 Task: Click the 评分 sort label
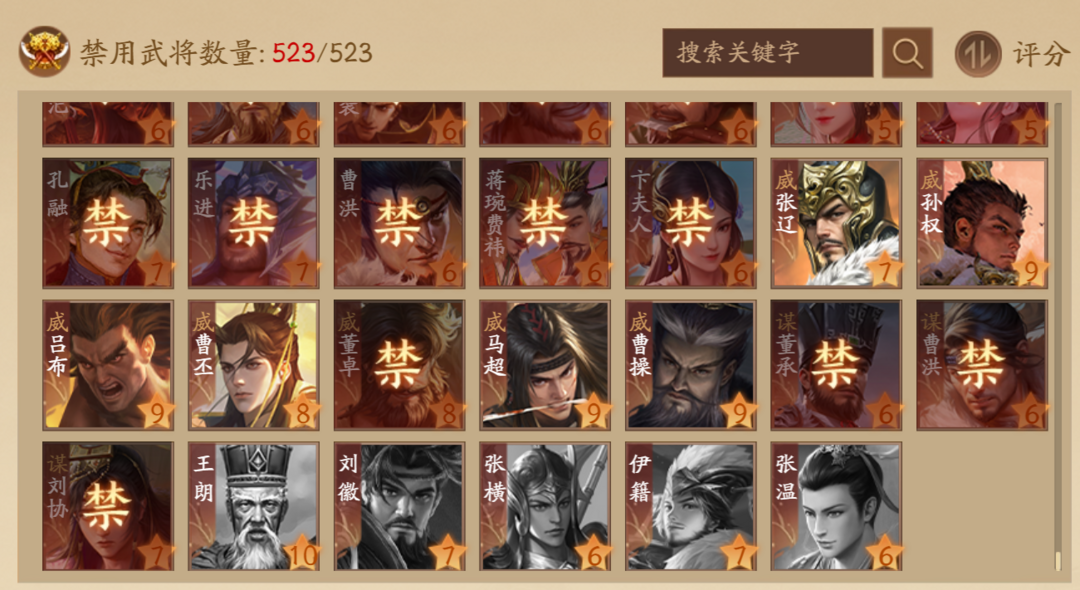(x=1040, y=54)
